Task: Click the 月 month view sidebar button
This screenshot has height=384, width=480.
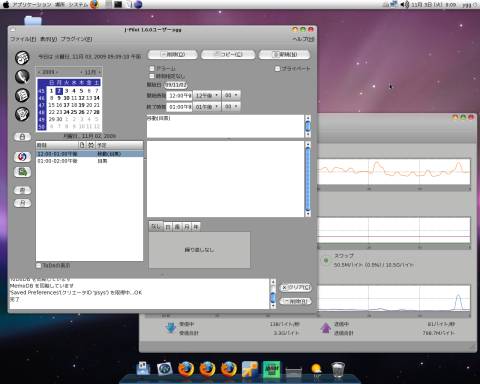Action: pos(22,203)
